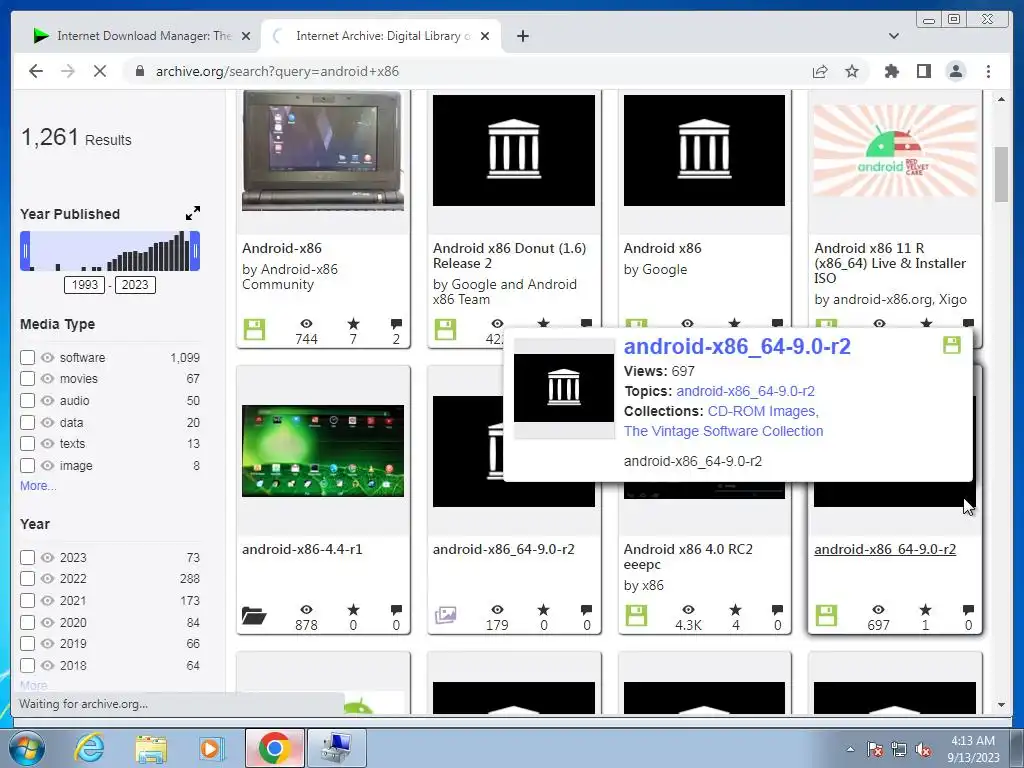The image size is (1024, 768).
Task: Open Chrome three-dot menu
Action: click(988, 71)
